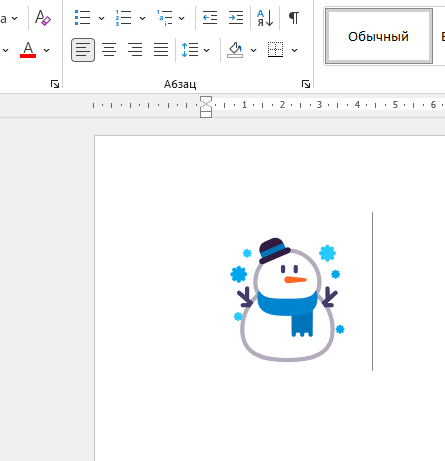
Task: Click the Decrease Indent icon
Action: tap(210, 18)
